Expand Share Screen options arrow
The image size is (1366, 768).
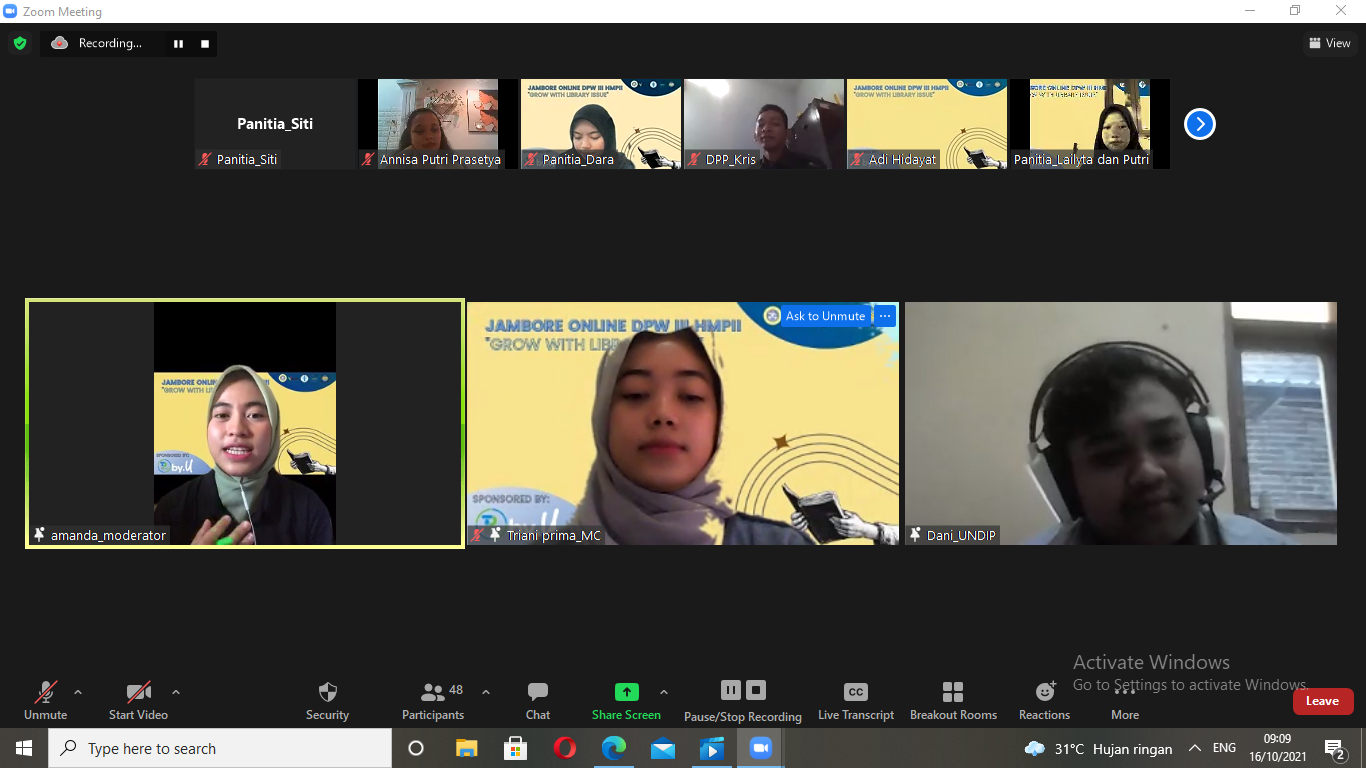point(664,692)
